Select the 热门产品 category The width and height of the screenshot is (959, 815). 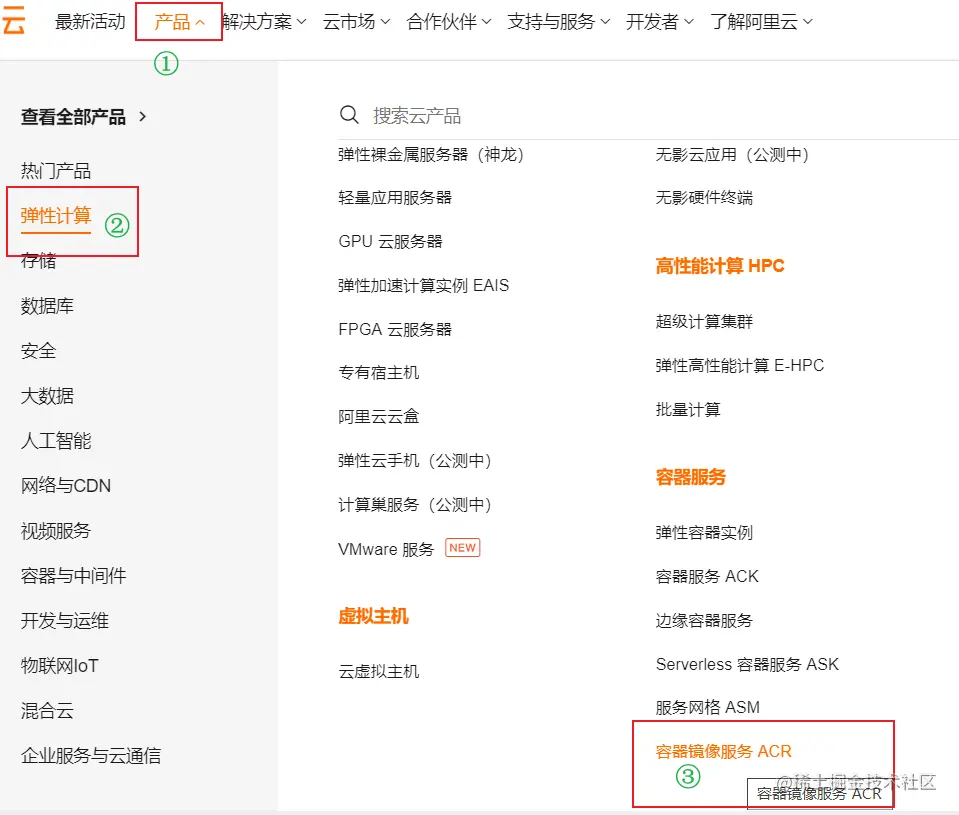(56, 171)
